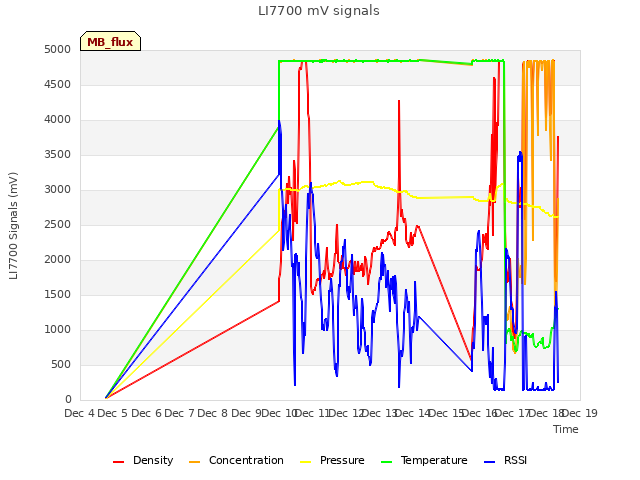Click the Dec 13 date tick
This screenshot has height=480, width=640.
point(380,413)
